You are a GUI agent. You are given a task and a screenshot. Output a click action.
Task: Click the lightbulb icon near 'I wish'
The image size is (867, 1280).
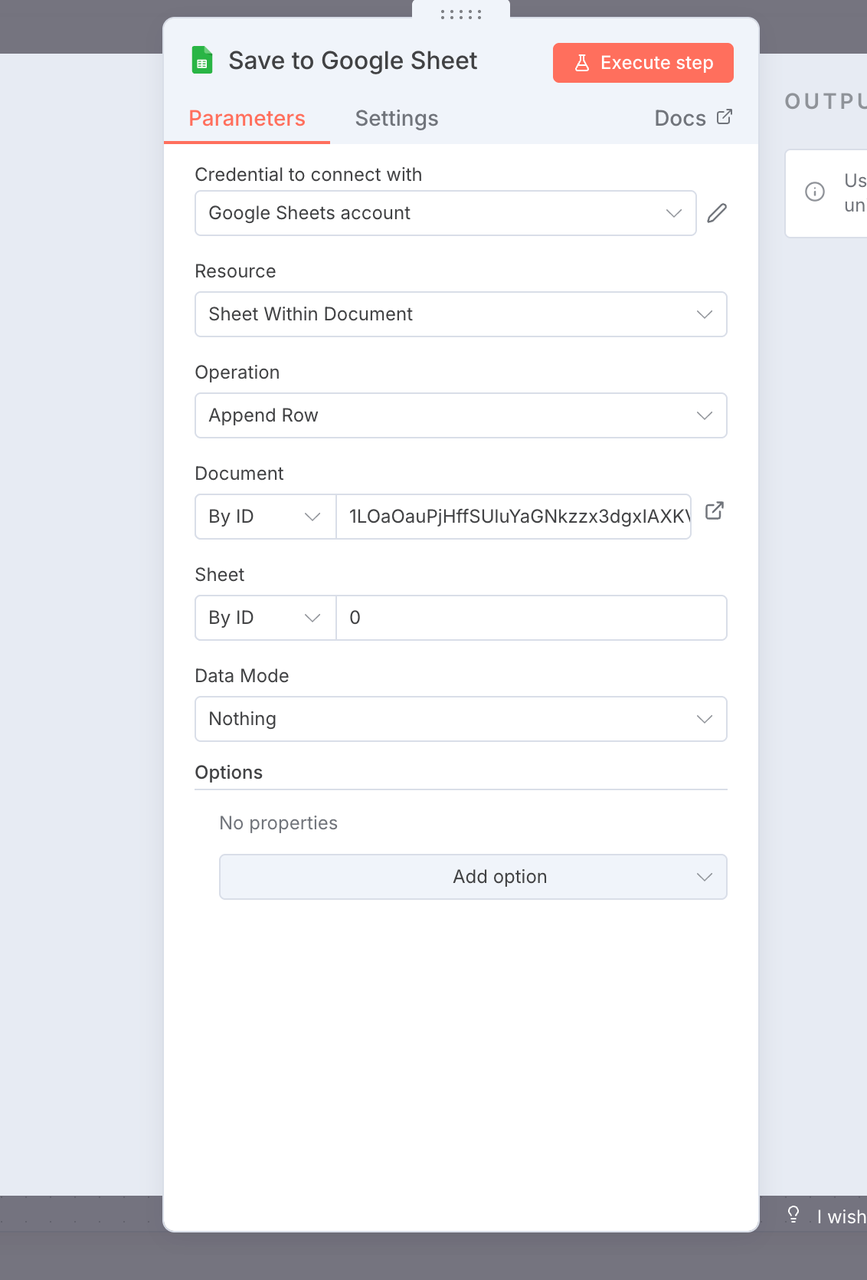[x=792, y=1213]
